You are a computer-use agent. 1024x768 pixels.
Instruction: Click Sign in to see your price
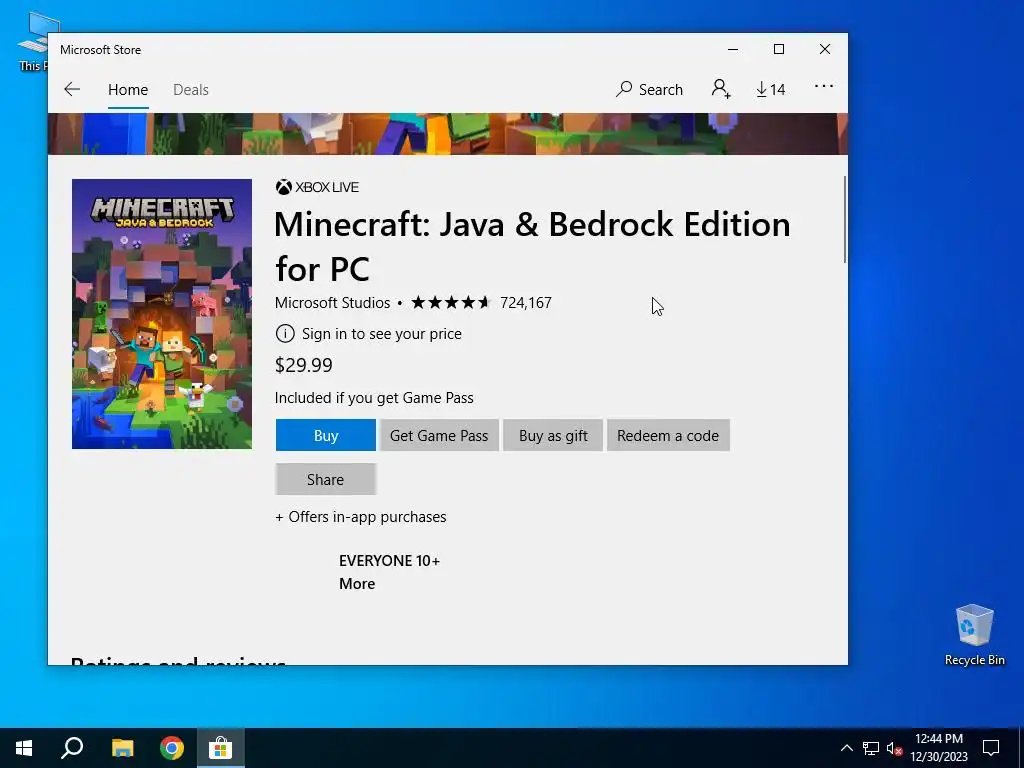point(381,334)
